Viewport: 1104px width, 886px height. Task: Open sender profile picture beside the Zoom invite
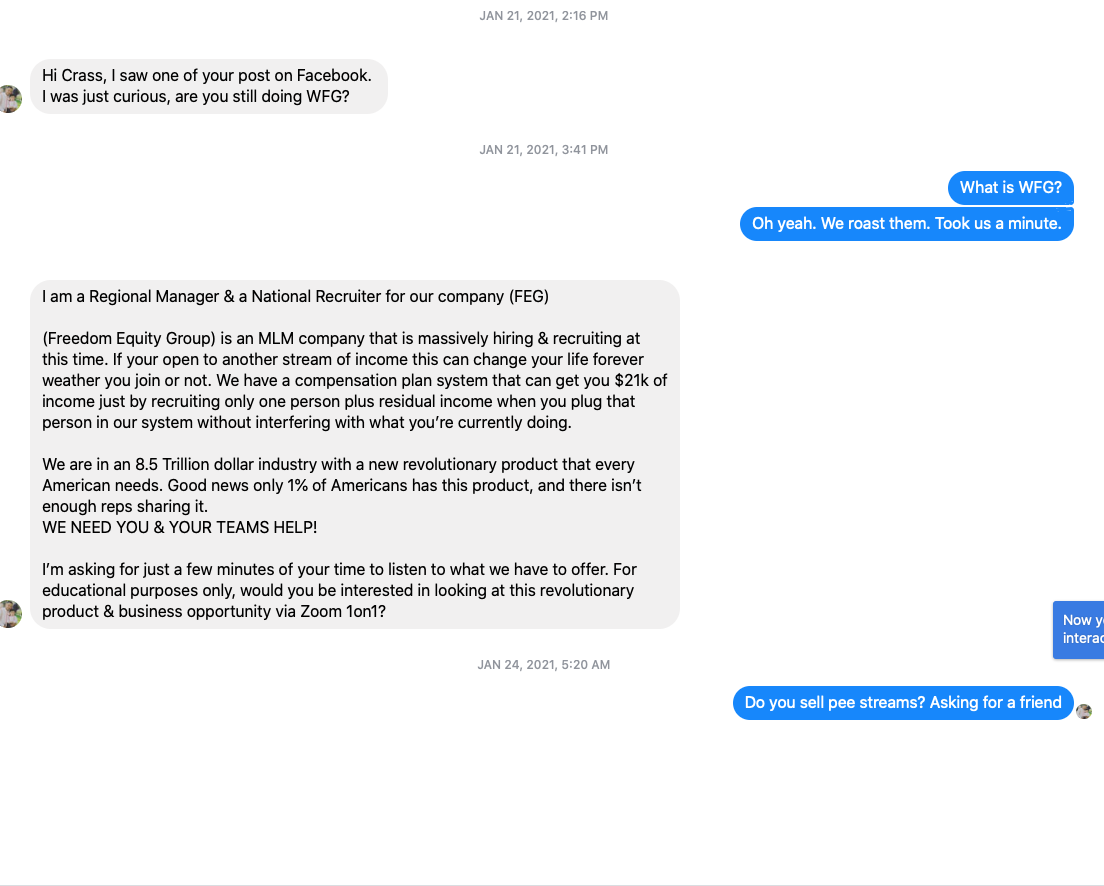pos(9,613)
